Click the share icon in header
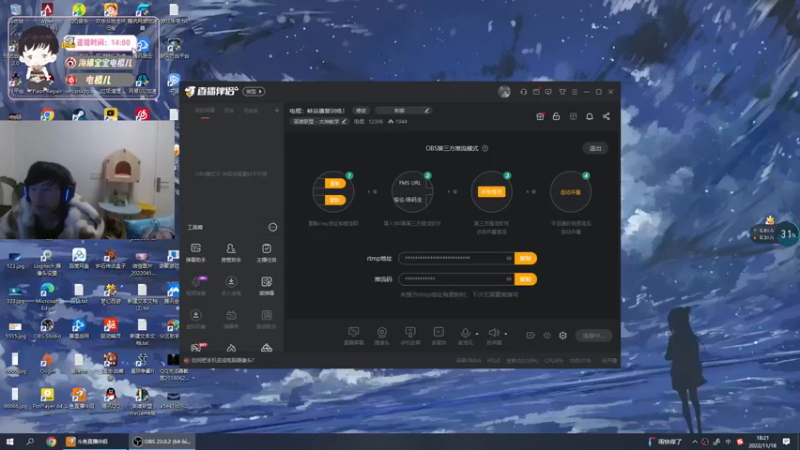The width and height of the screenshot is (800, 450). pos(606,116)
